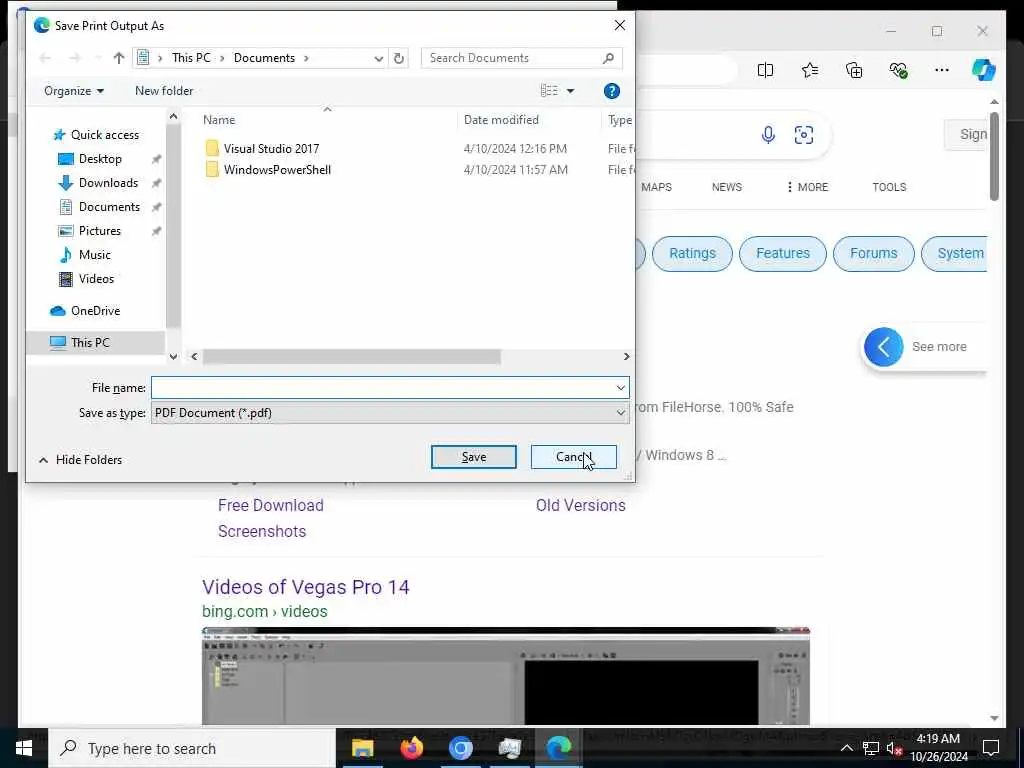
Task: Expand the File name history dropdown
Action: [x=620, y=388]
